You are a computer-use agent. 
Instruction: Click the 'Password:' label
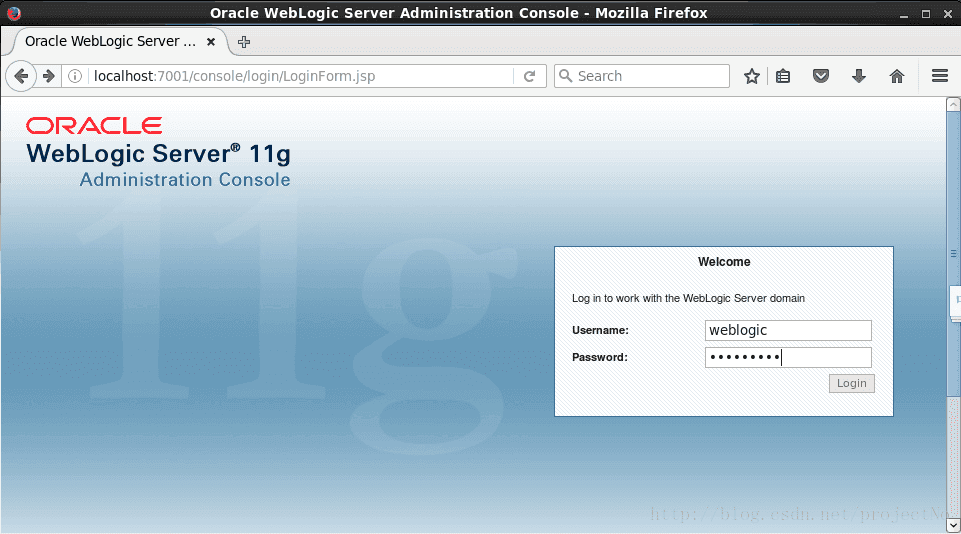coord(599,357)
